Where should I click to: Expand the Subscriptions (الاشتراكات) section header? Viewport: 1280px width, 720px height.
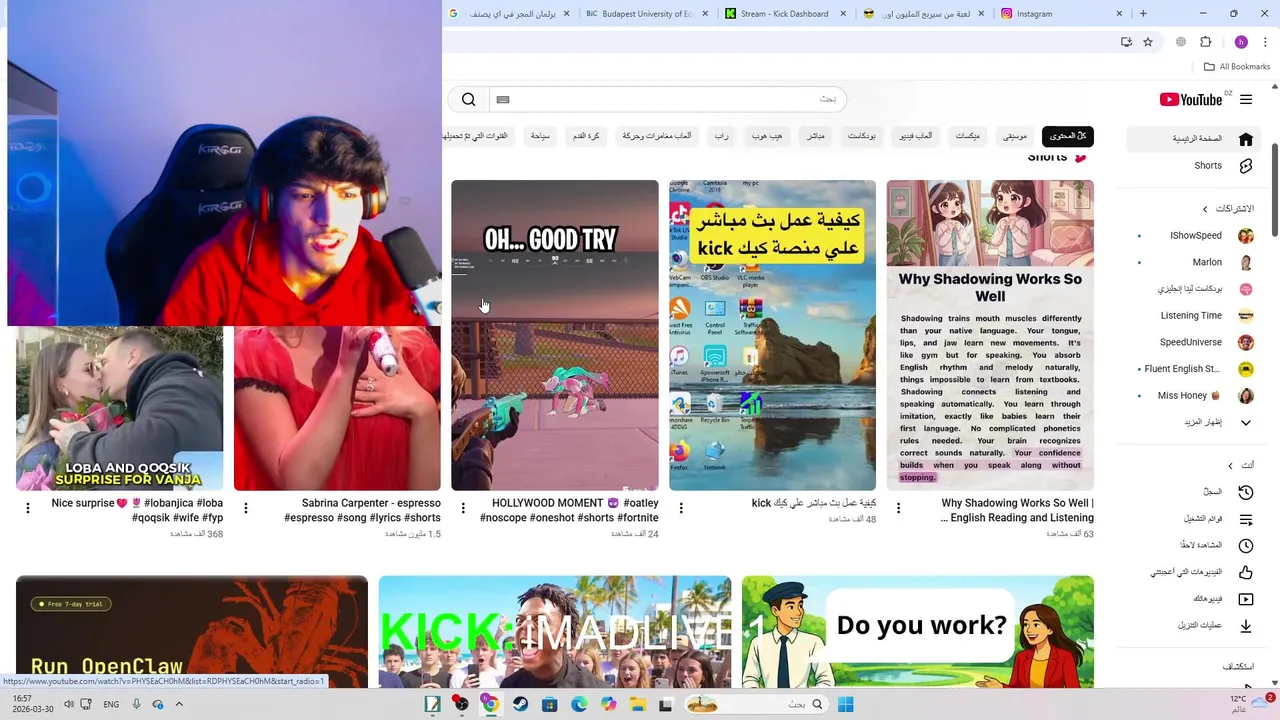[x=1228, y=209]
